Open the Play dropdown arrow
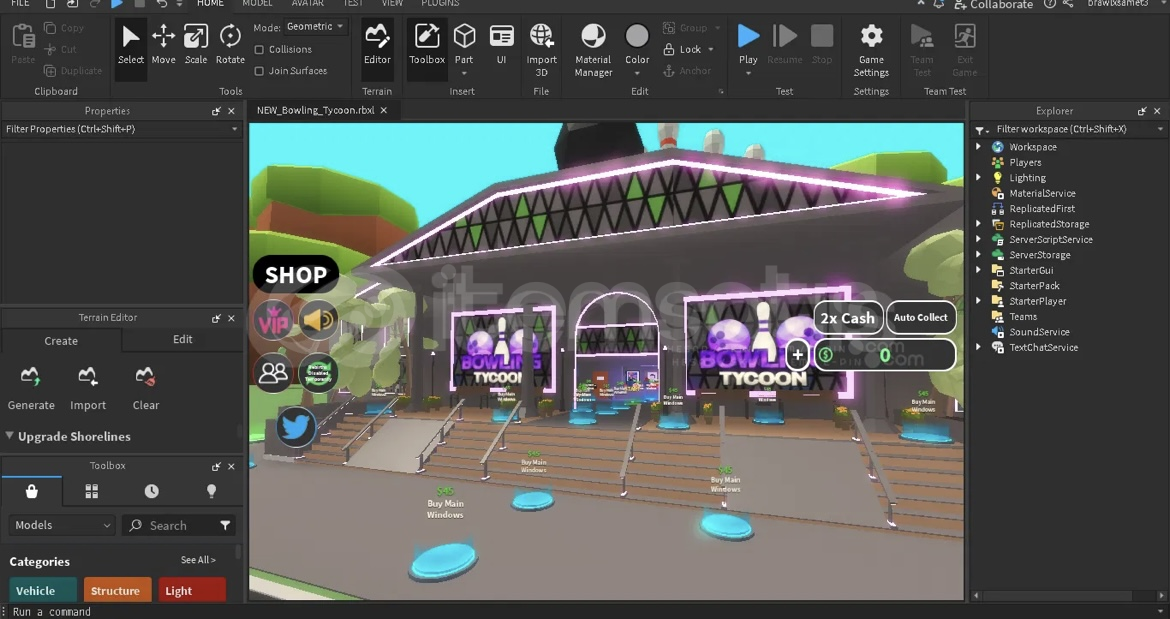The height and width of the screenshot is (619, 1170). click(x=748, y=73)
